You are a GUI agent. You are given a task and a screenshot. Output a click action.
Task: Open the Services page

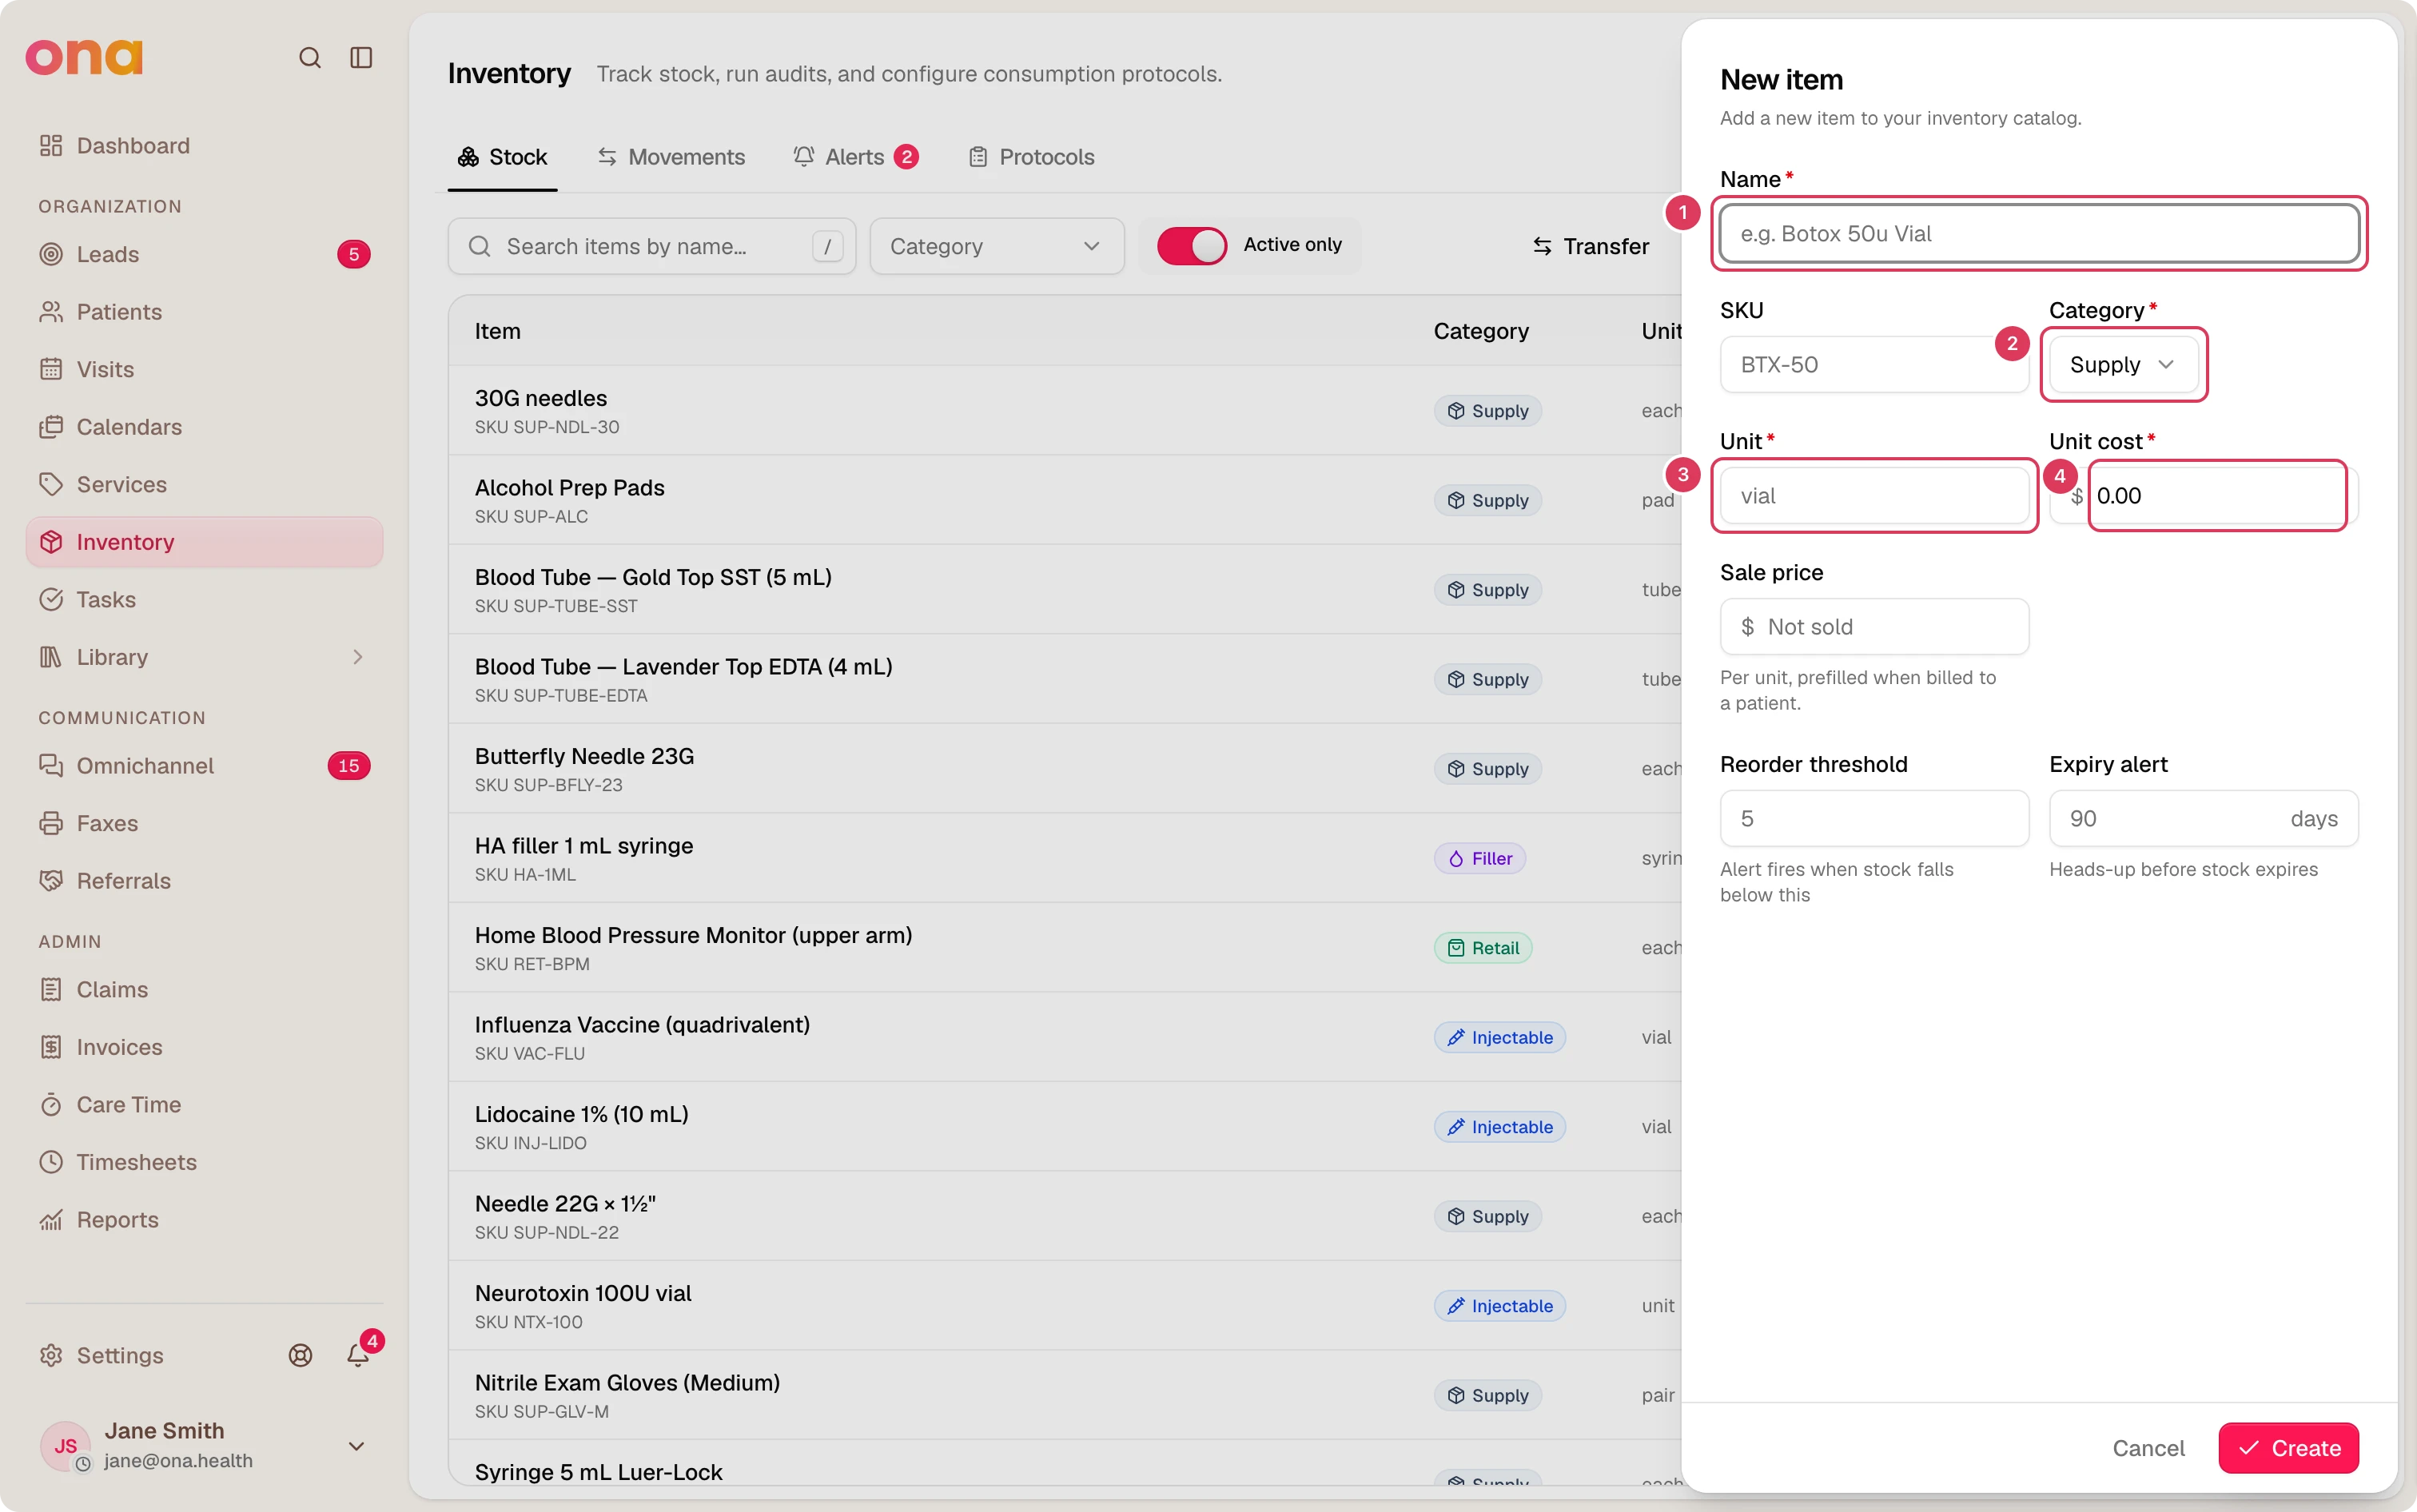(x=204, y=484)
